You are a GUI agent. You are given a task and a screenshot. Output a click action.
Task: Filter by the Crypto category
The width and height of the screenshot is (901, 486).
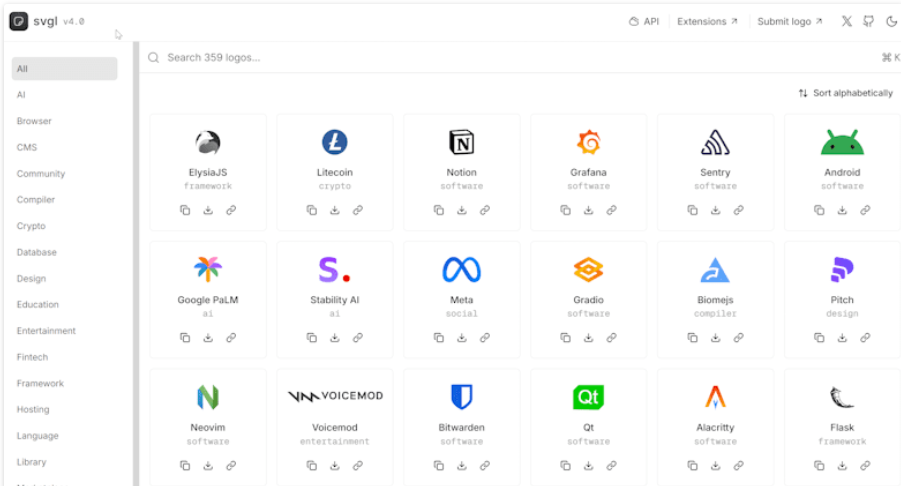click(31, 226)
